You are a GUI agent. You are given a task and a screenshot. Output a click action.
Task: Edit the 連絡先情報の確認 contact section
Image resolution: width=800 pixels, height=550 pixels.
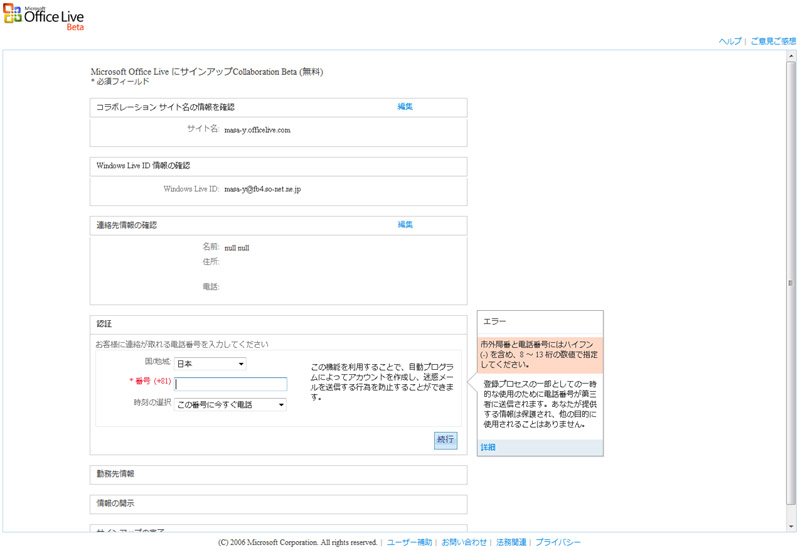405,224
